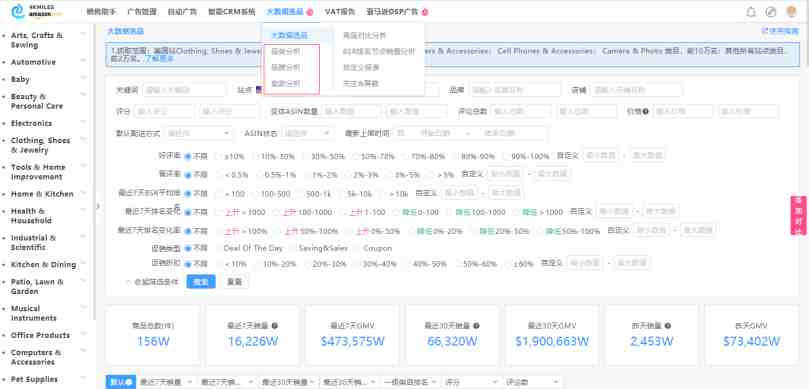The width and height of the screenshot is (809, 389).
Task: Click help icon beside 昨天销量 stat
Action: click(668, 326)
